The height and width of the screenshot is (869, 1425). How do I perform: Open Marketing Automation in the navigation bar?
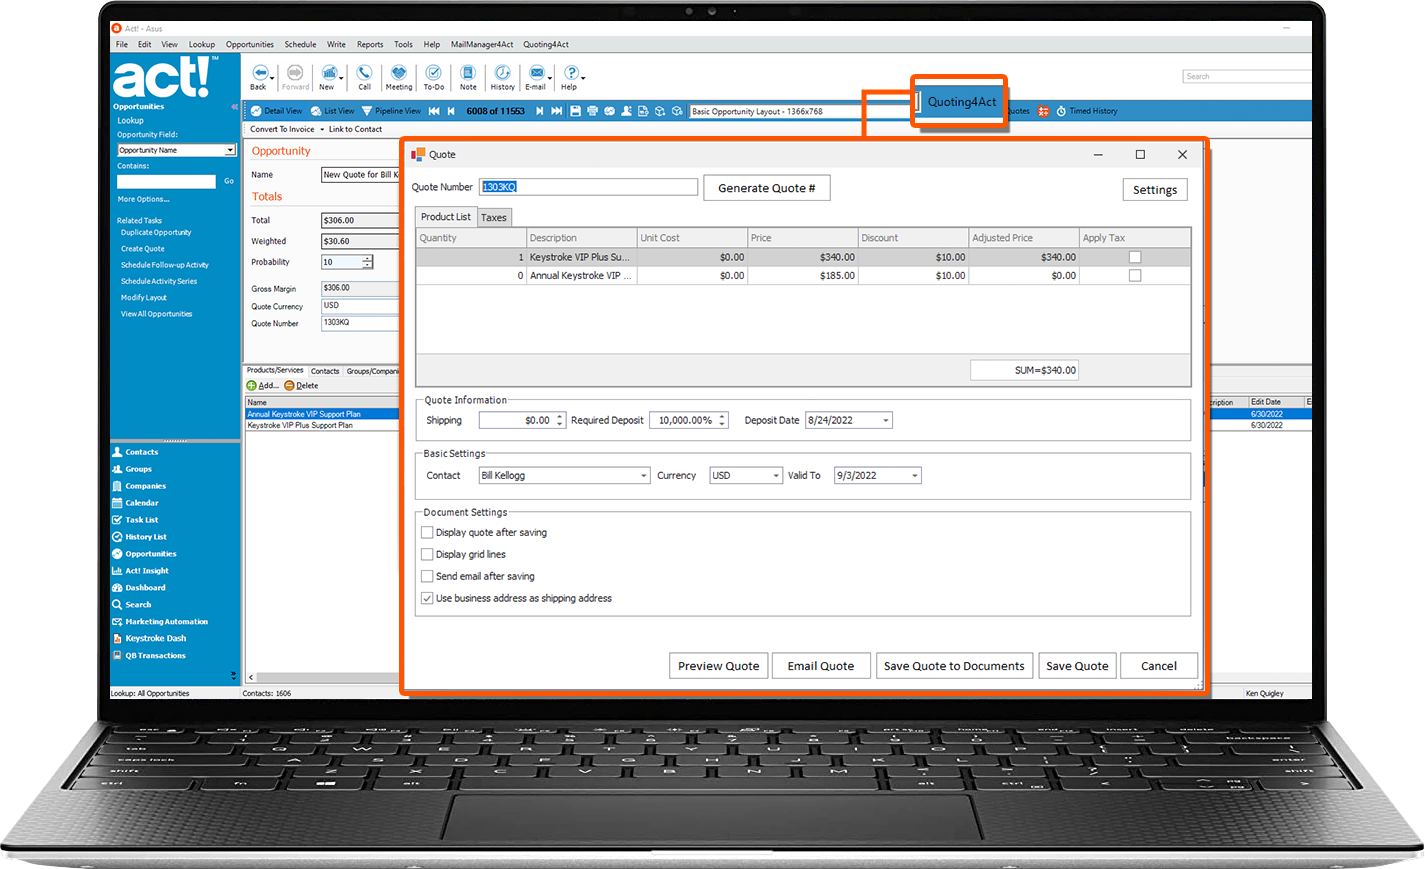160,622
